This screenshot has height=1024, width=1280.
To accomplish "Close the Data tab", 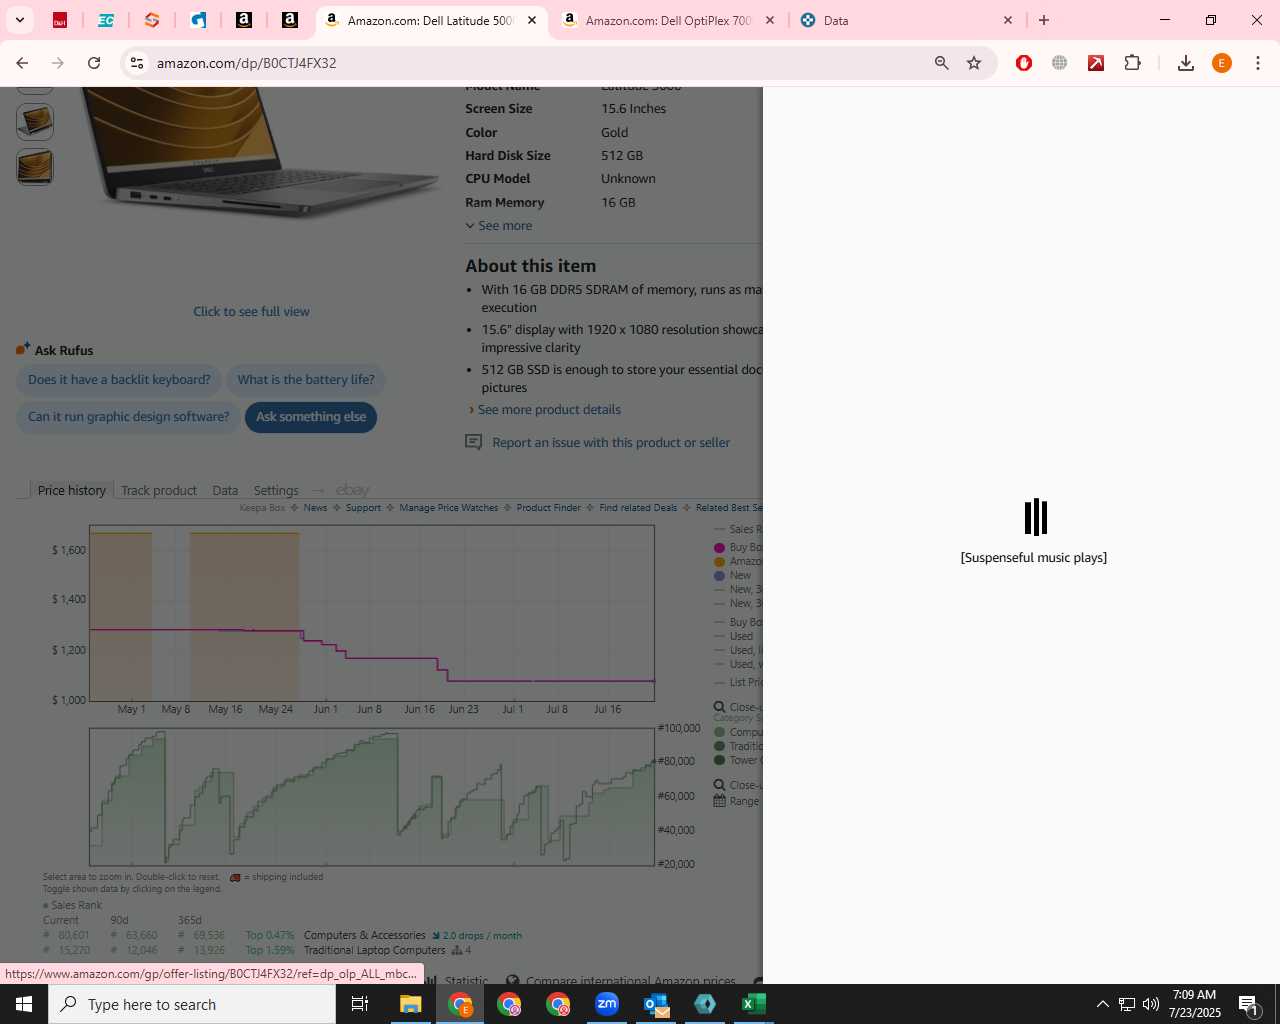I will pos(1008,20).
